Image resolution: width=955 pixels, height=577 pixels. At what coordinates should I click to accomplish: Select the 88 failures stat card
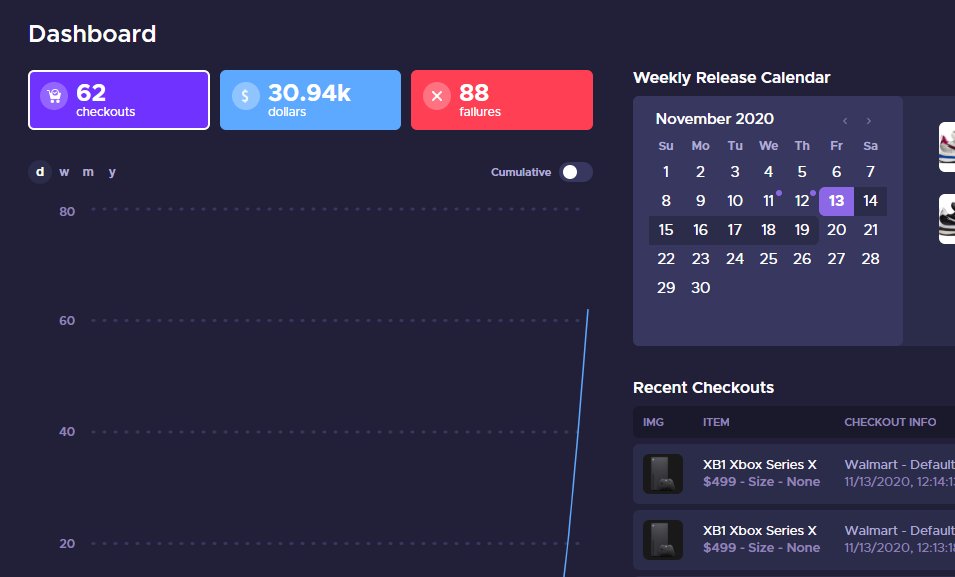click(x=502, y=100)
